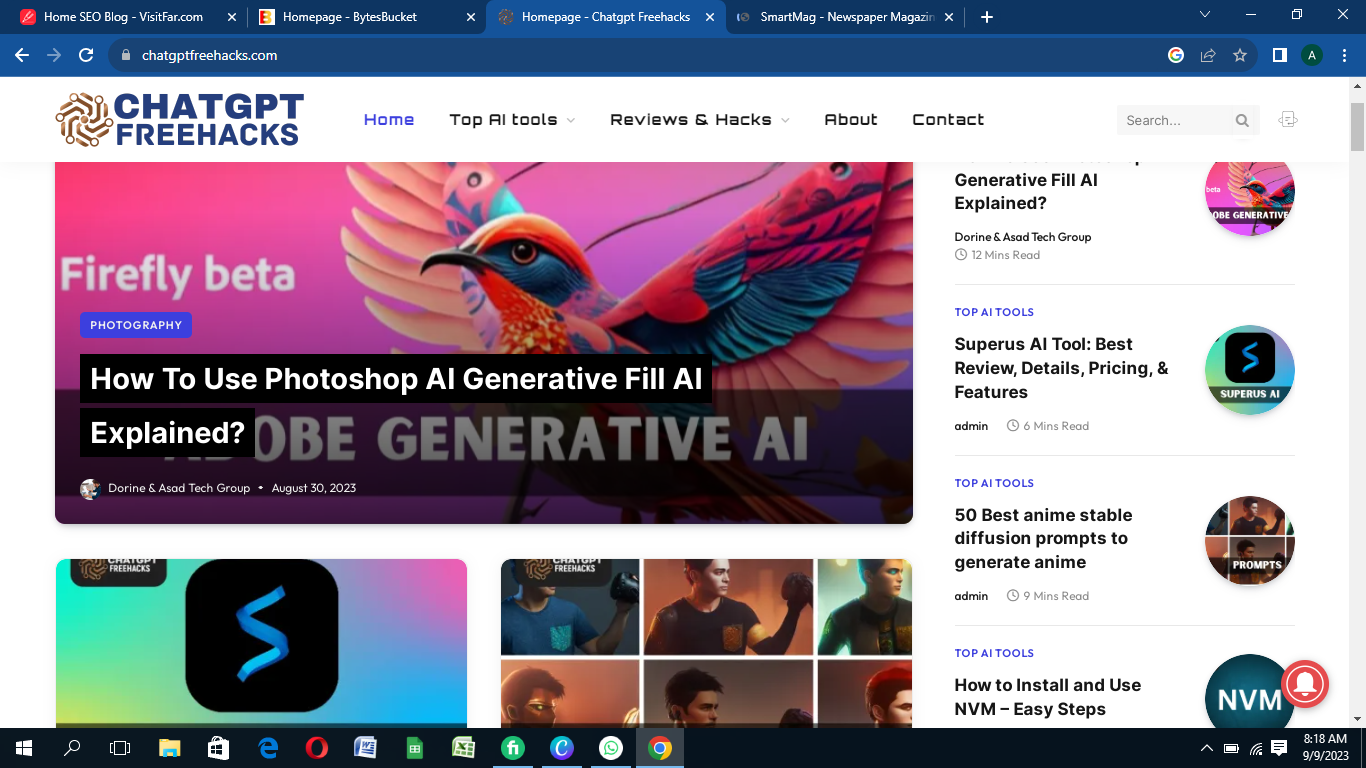Expand the Top AI tools dropdown menu
This screenshot has width=1366, height=768.
pos(512,120)
